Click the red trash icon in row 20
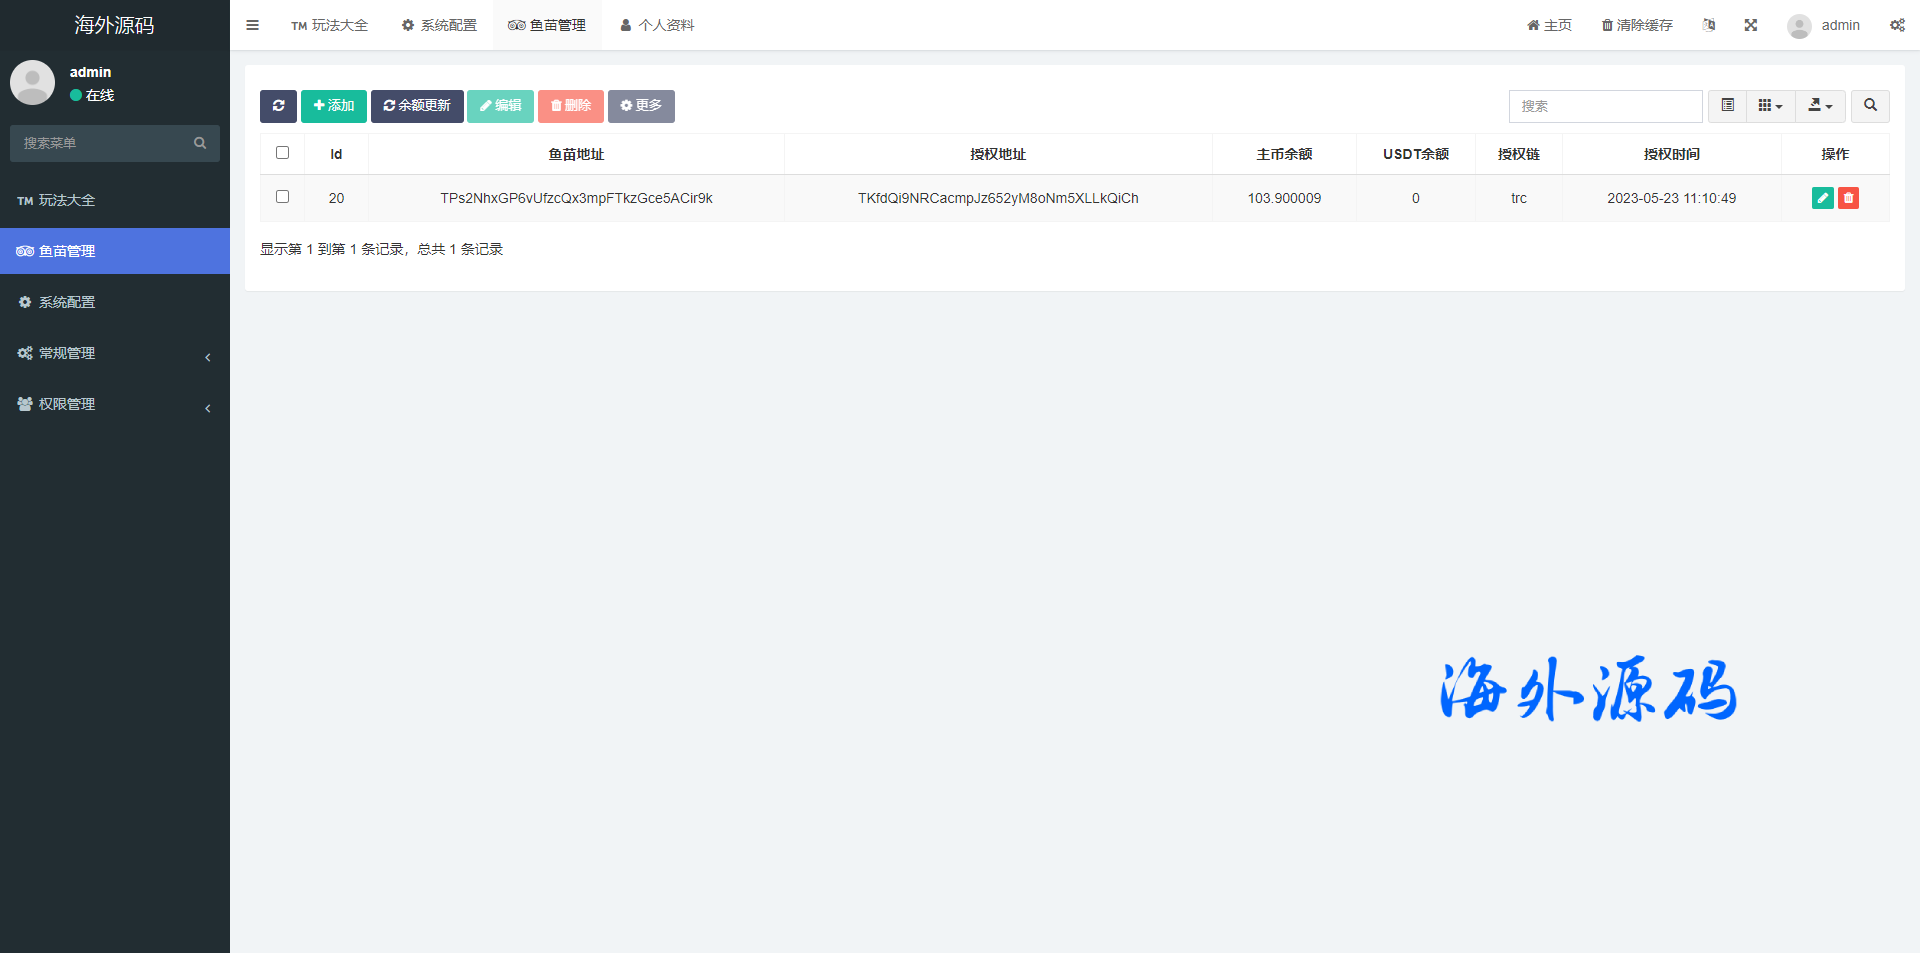Image resolution: width=1920 pixels, height=953 pixels. coord(1848,198)
